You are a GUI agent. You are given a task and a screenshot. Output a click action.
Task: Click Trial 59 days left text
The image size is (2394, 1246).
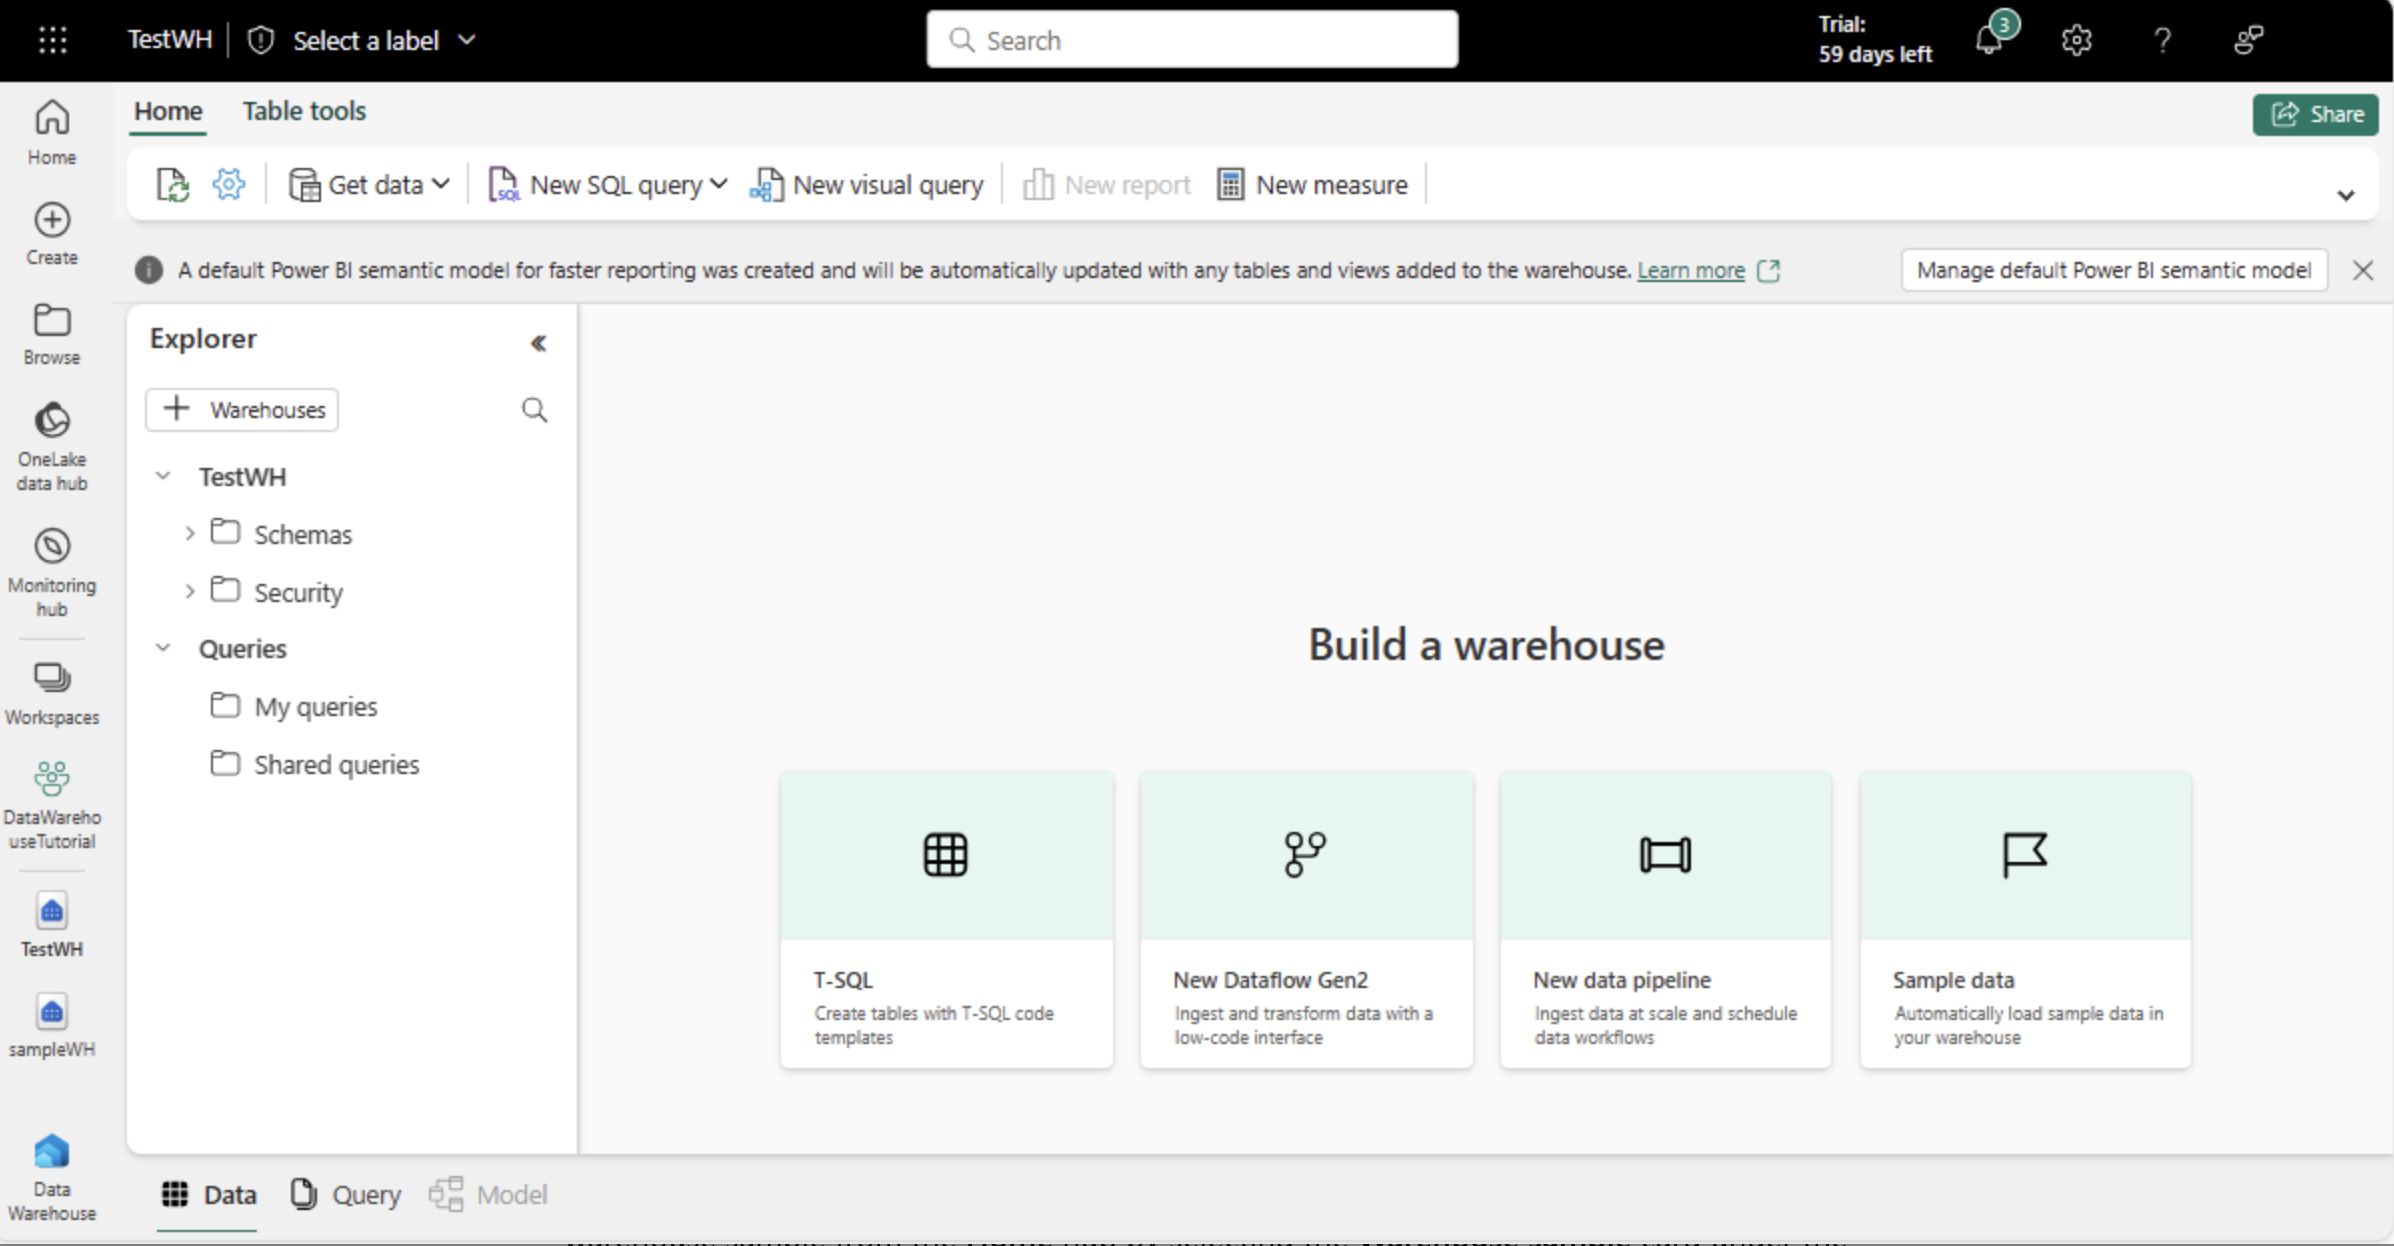click(1874, 40)
